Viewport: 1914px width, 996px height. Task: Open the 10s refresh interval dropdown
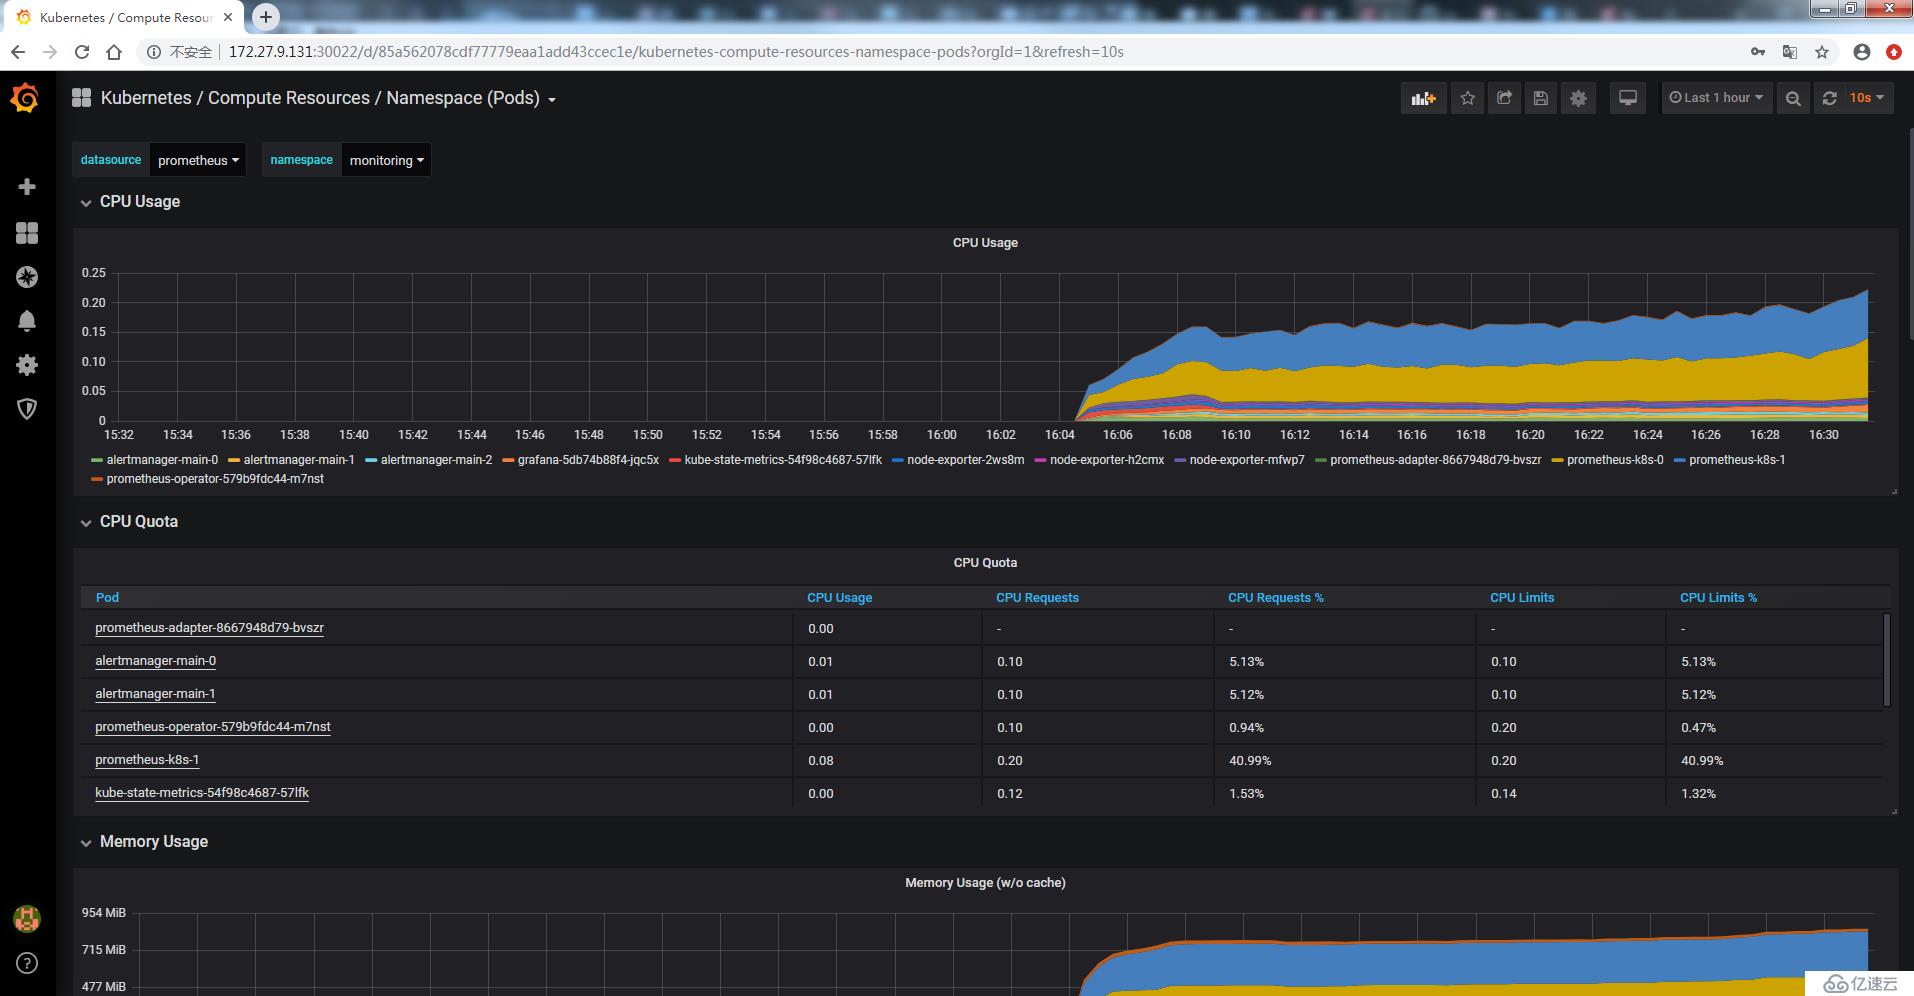pos(1866,98)
